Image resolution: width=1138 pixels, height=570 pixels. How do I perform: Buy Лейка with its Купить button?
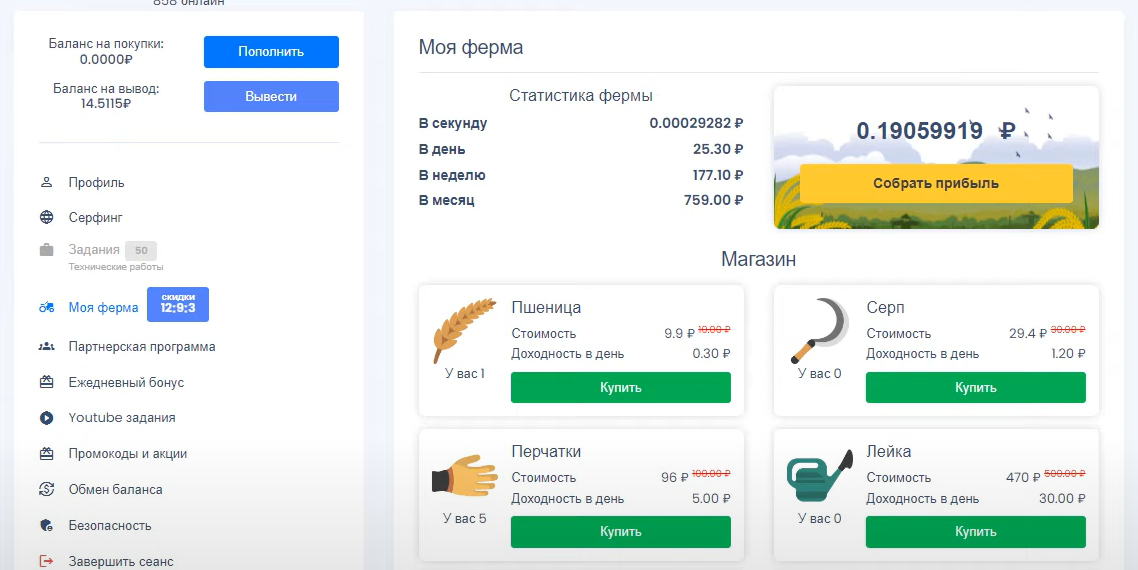click(975, 532)
